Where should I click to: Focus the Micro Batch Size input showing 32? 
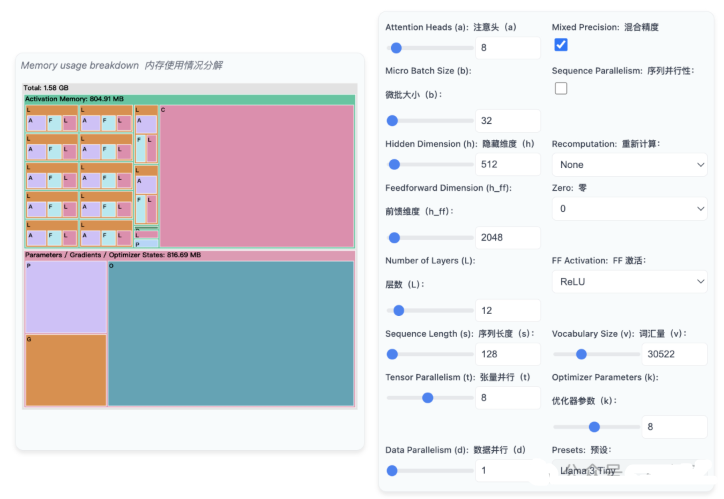click(508, 120)
